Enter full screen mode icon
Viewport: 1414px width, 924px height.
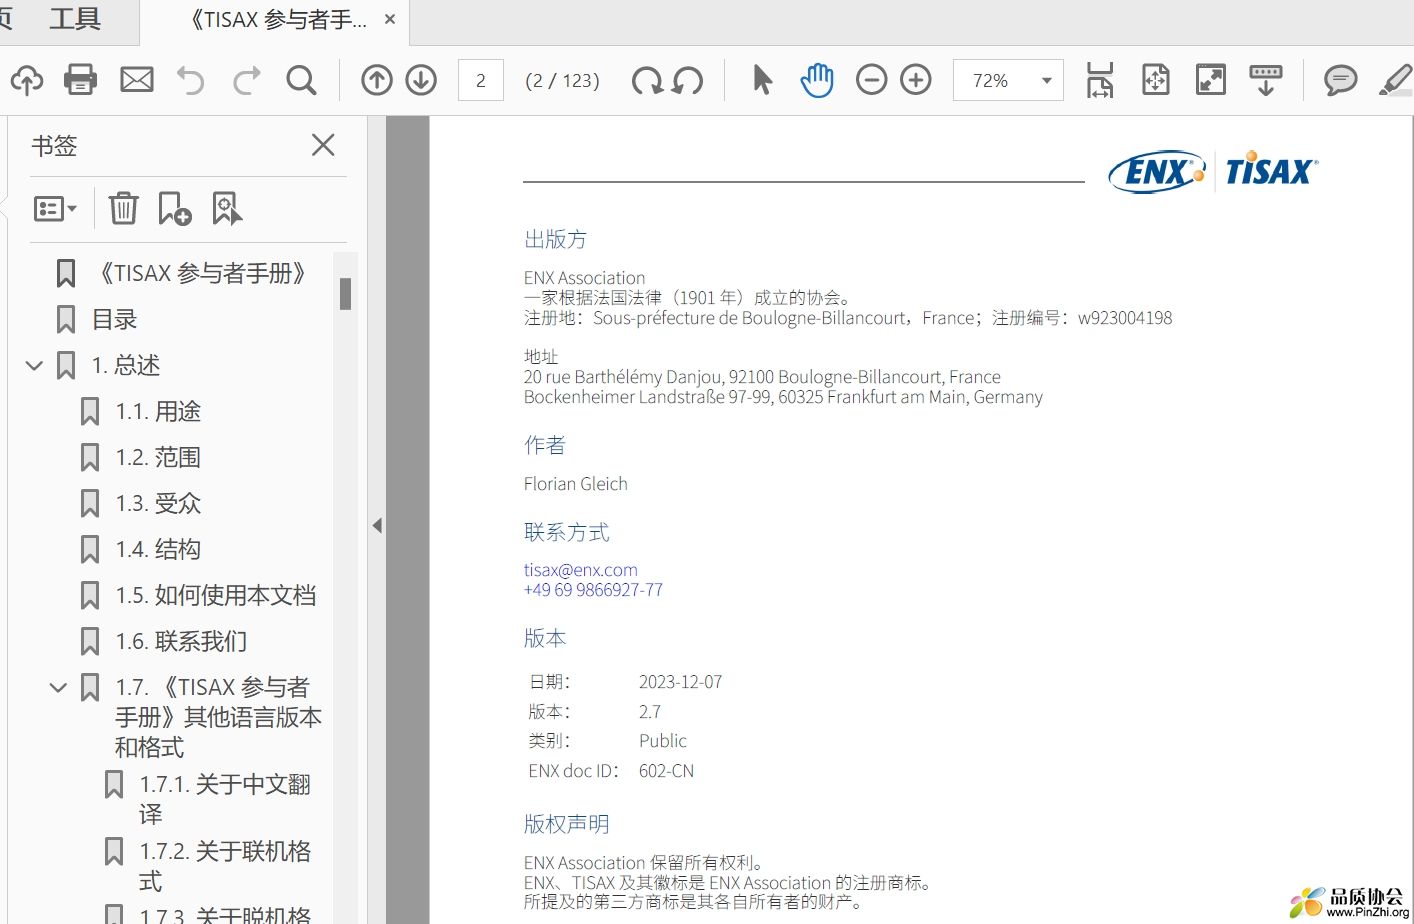tap(1211, 80)
